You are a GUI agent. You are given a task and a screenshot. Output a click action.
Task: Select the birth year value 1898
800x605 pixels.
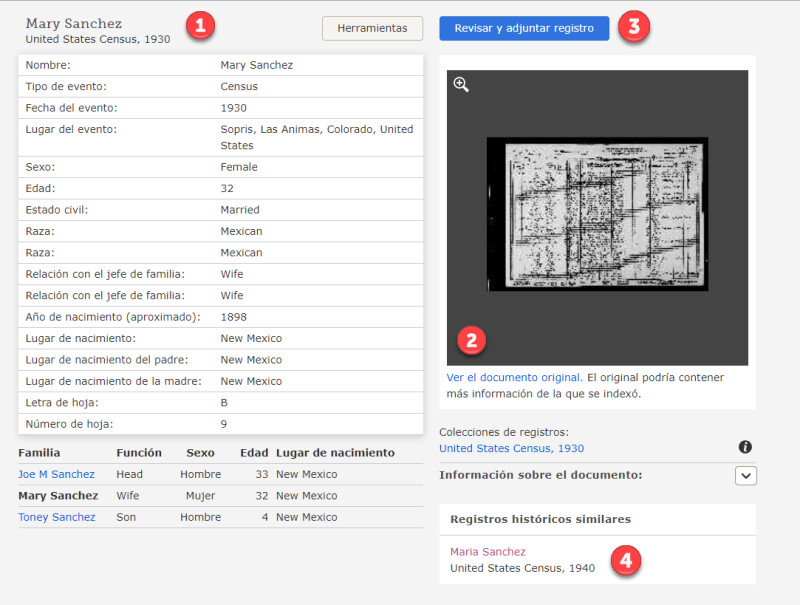coord(233,317)
